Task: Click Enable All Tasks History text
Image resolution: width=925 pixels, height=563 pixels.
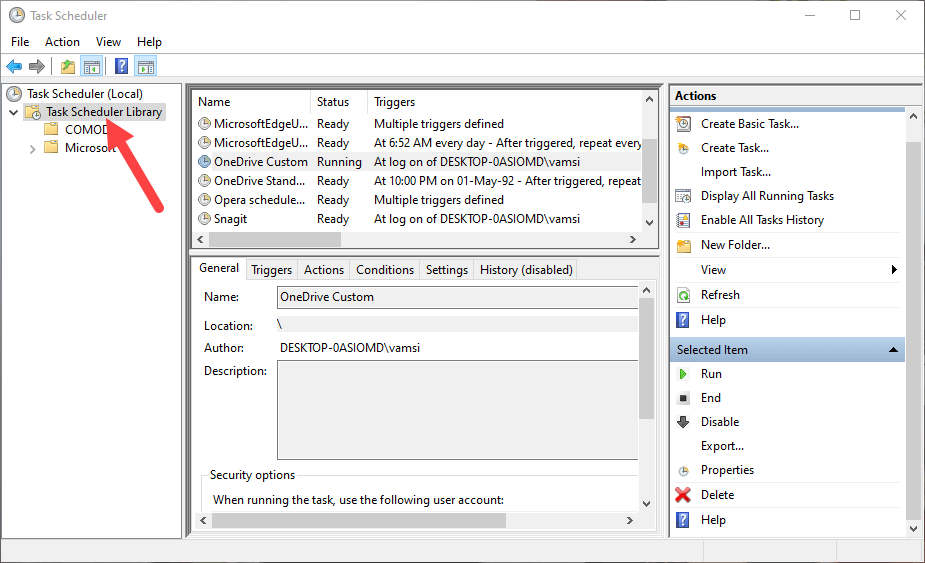Action: [x=762, y=220]
